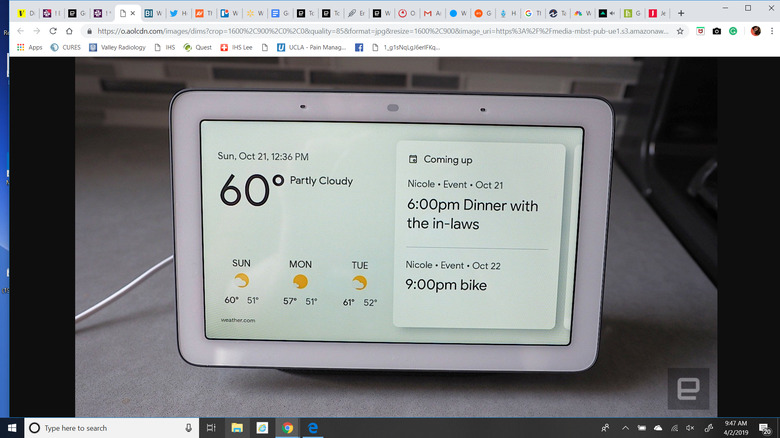
Task: Open the Apps bookmarks shortcut
Action: 28,47
